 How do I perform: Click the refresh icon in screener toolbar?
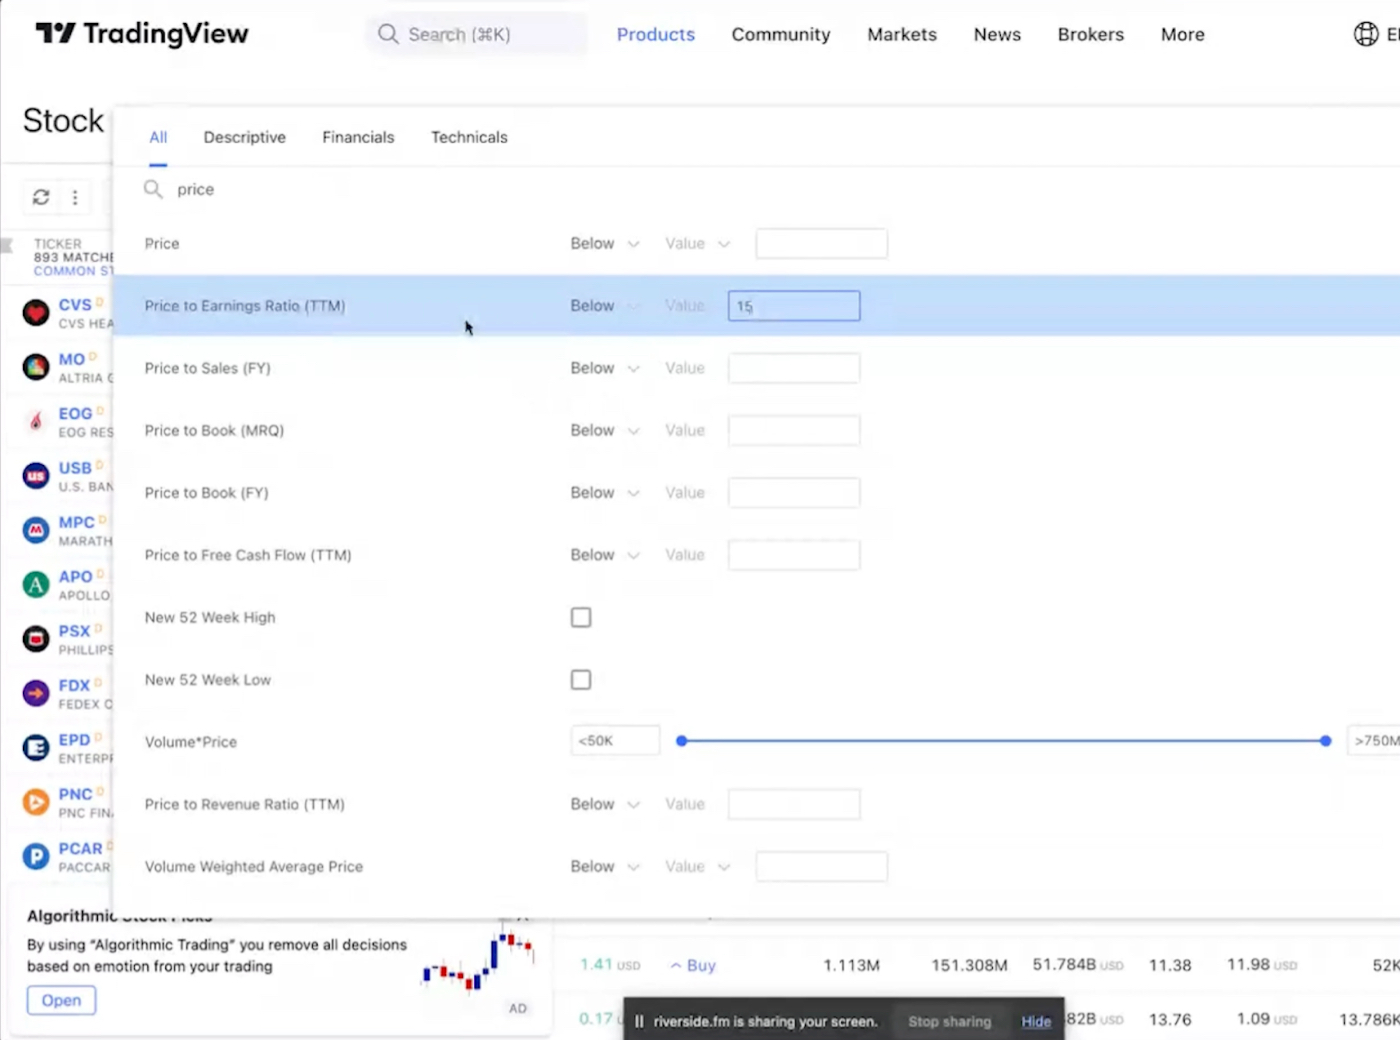[41, 197]
